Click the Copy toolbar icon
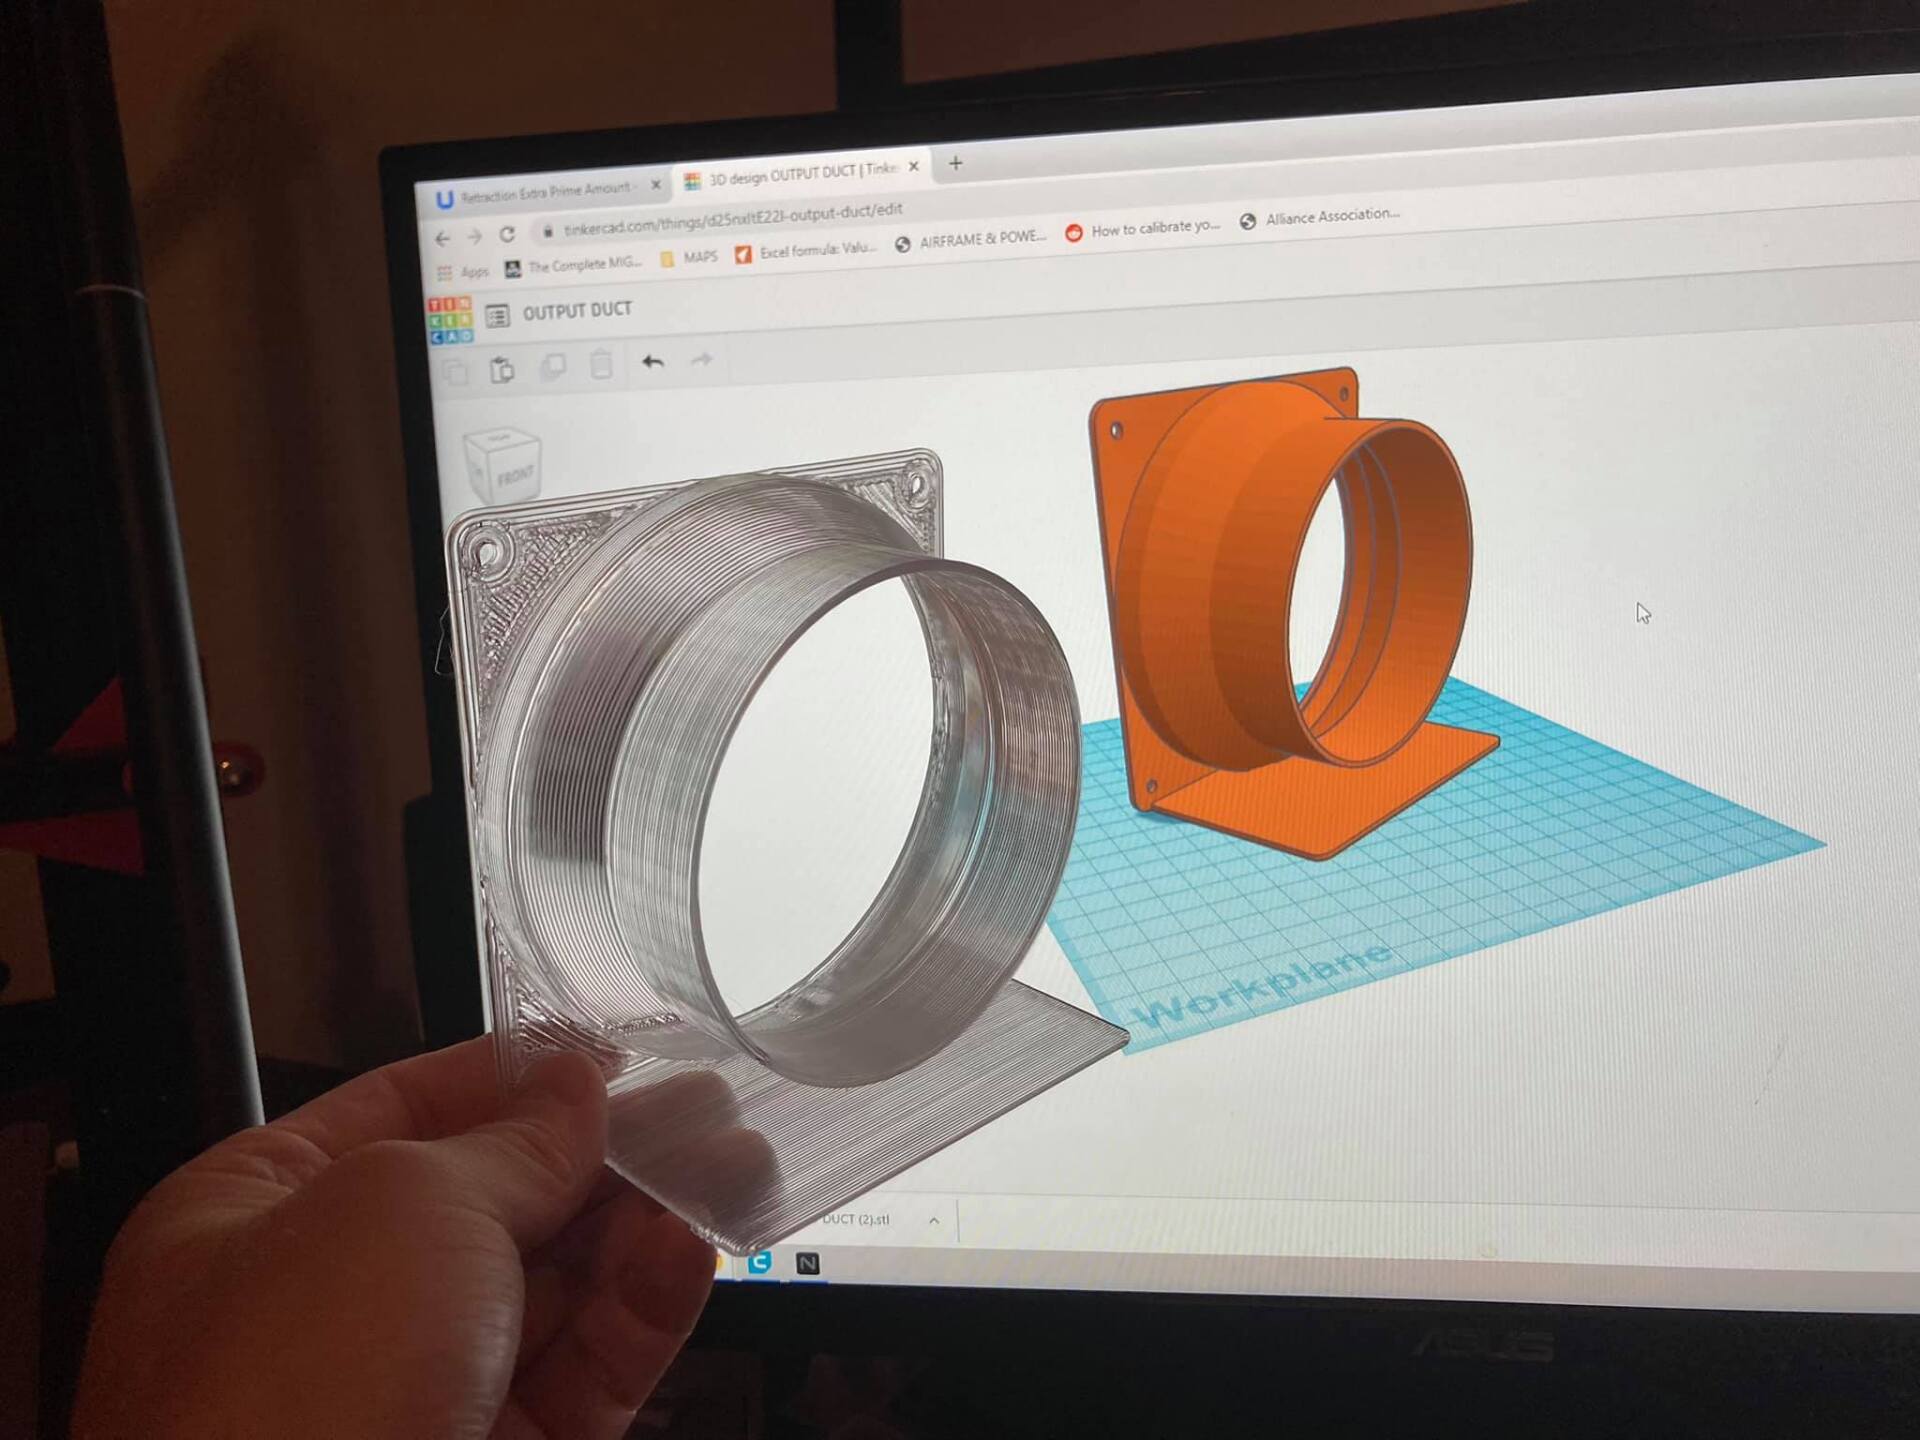The width and height of the screenshot is (1920, 1440). click(455, 372)
